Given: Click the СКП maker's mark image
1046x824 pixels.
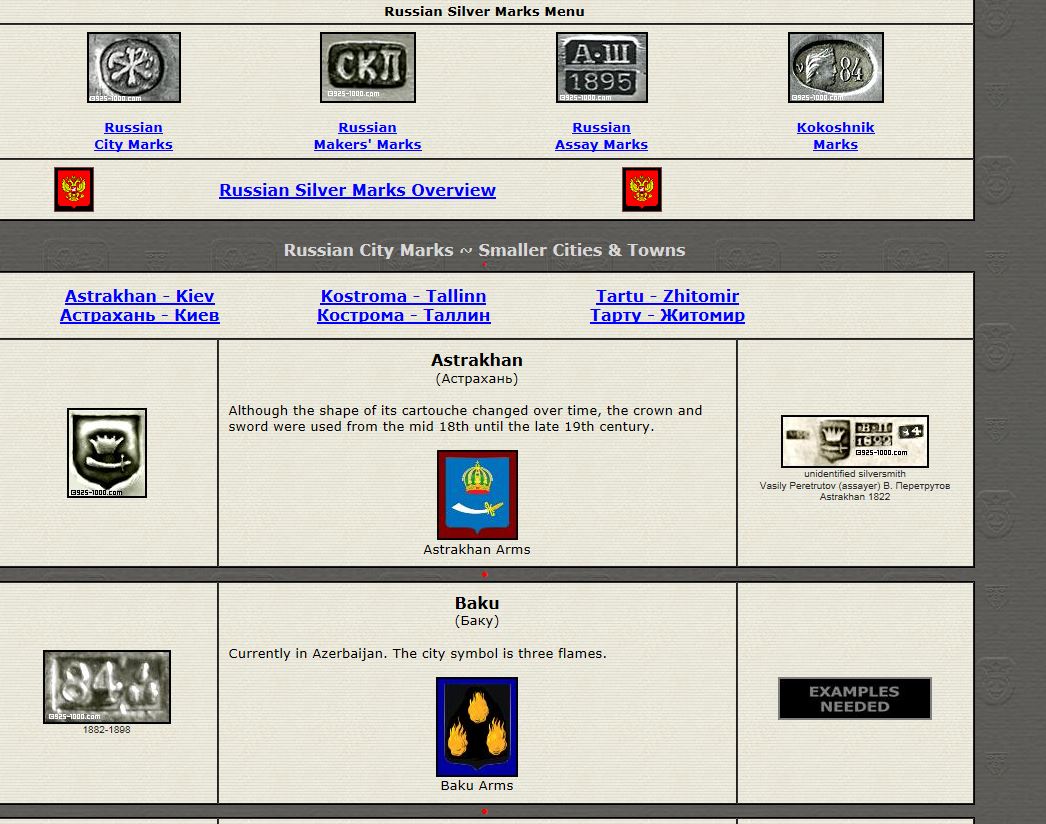Looking at the screenshot, I should tap(367, 68).
